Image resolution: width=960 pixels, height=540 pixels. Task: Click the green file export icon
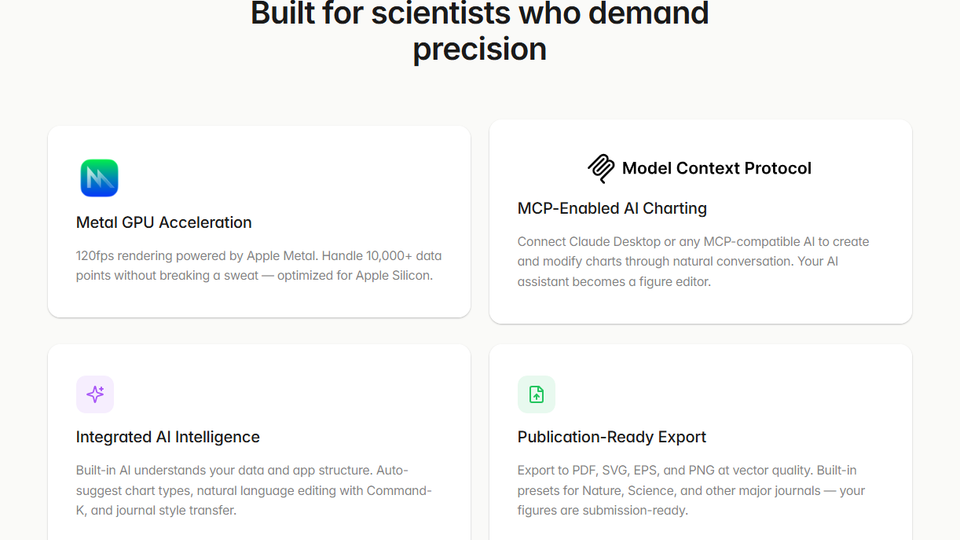click(536, 394)
